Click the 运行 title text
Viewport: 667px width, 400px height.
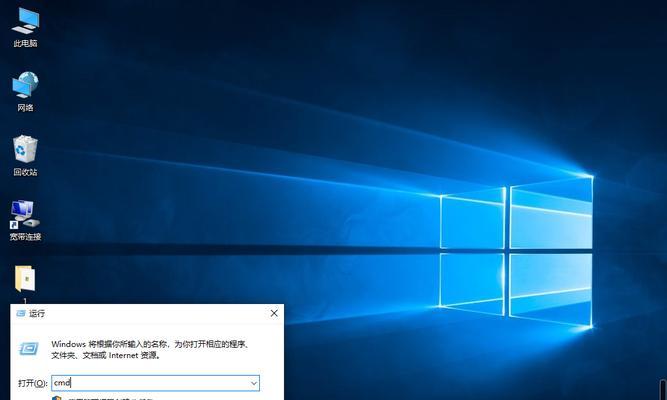click(x=37, y=314)
